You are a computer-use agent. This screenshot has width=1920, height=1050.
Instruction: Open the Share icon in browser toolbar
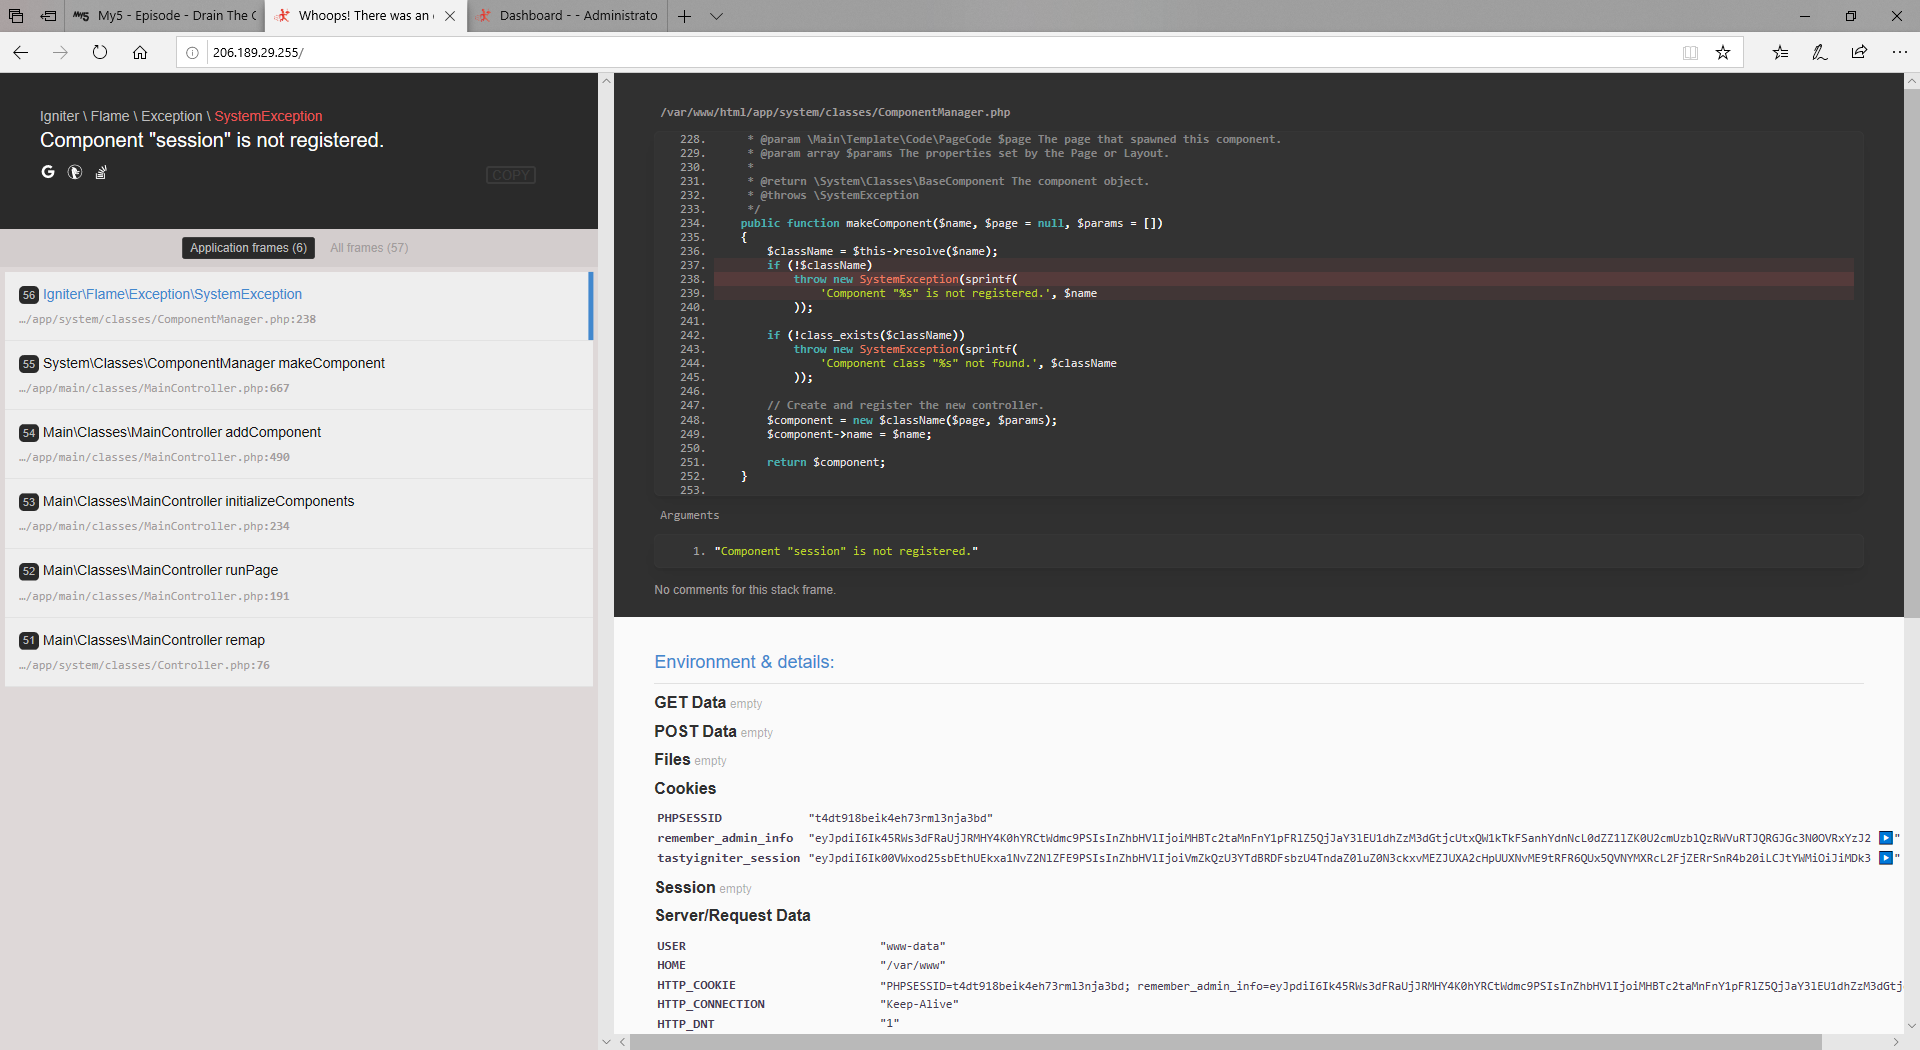click(1860, 52)
